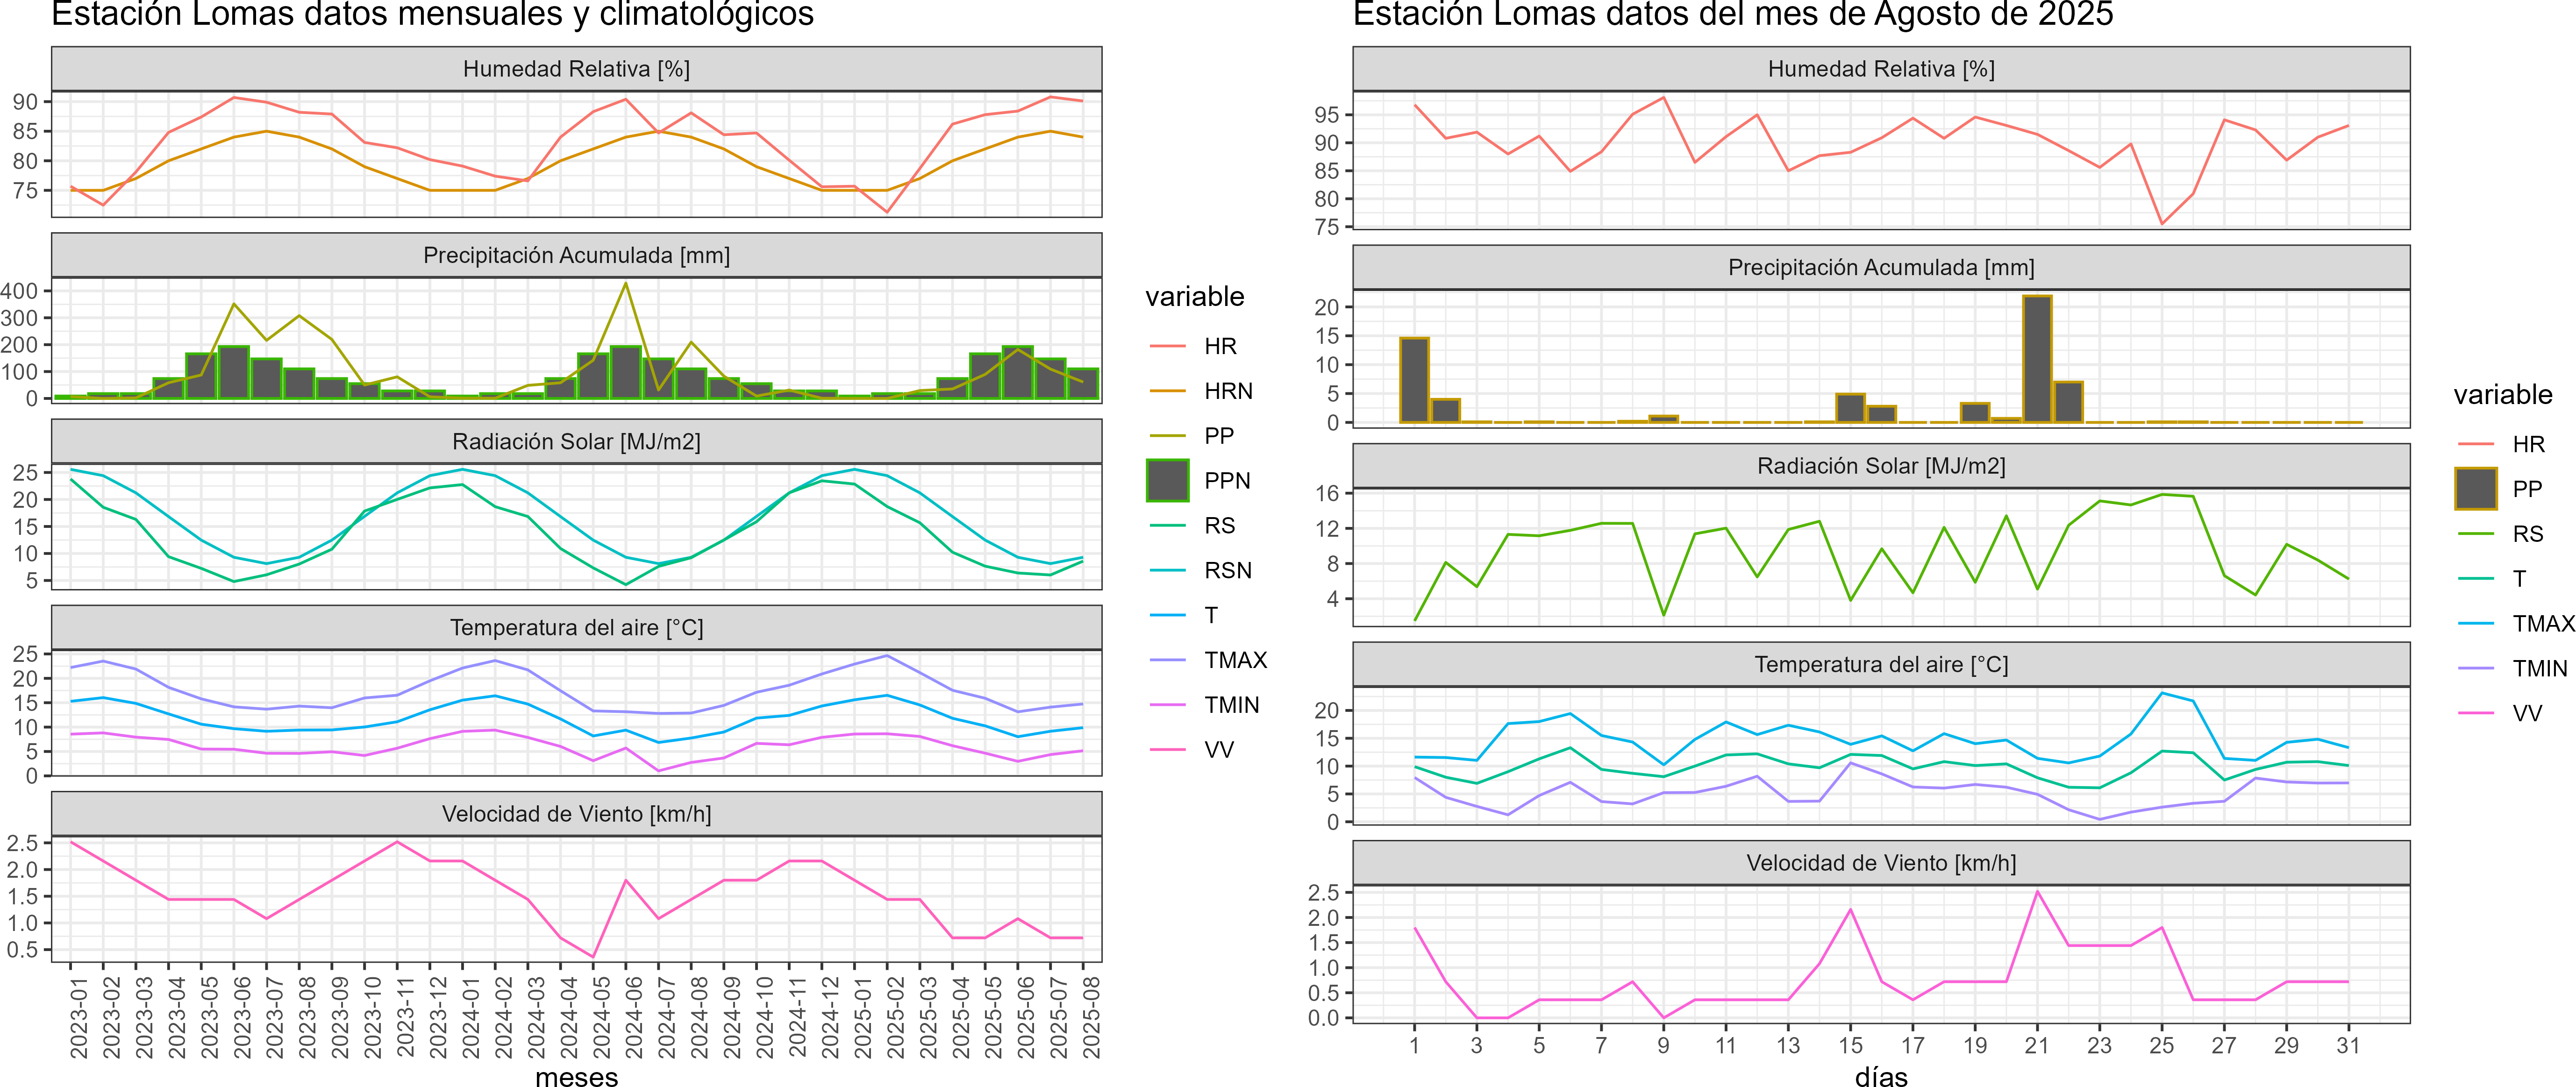The width and height of the screenshot is (2576, 1087).
Task: Click the dark PP legend box, right
Action: pyautogui.click(x=2475, y=489)
